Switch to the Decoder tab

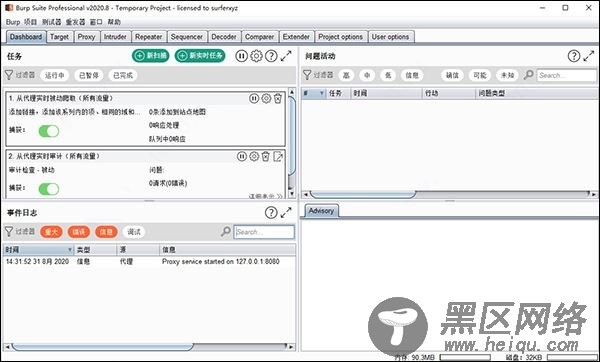tap(224, 37)
